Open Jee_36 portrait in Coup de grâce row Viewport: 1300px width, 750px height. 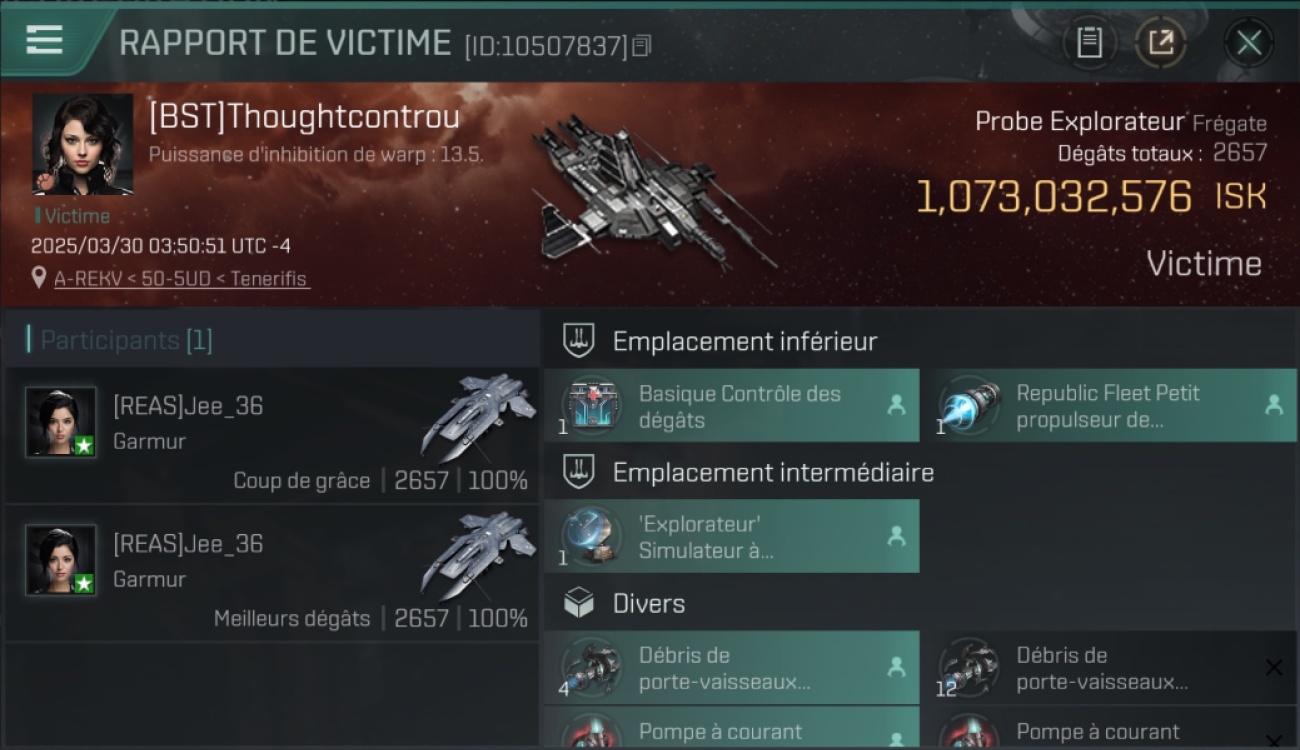pos(61,422)
